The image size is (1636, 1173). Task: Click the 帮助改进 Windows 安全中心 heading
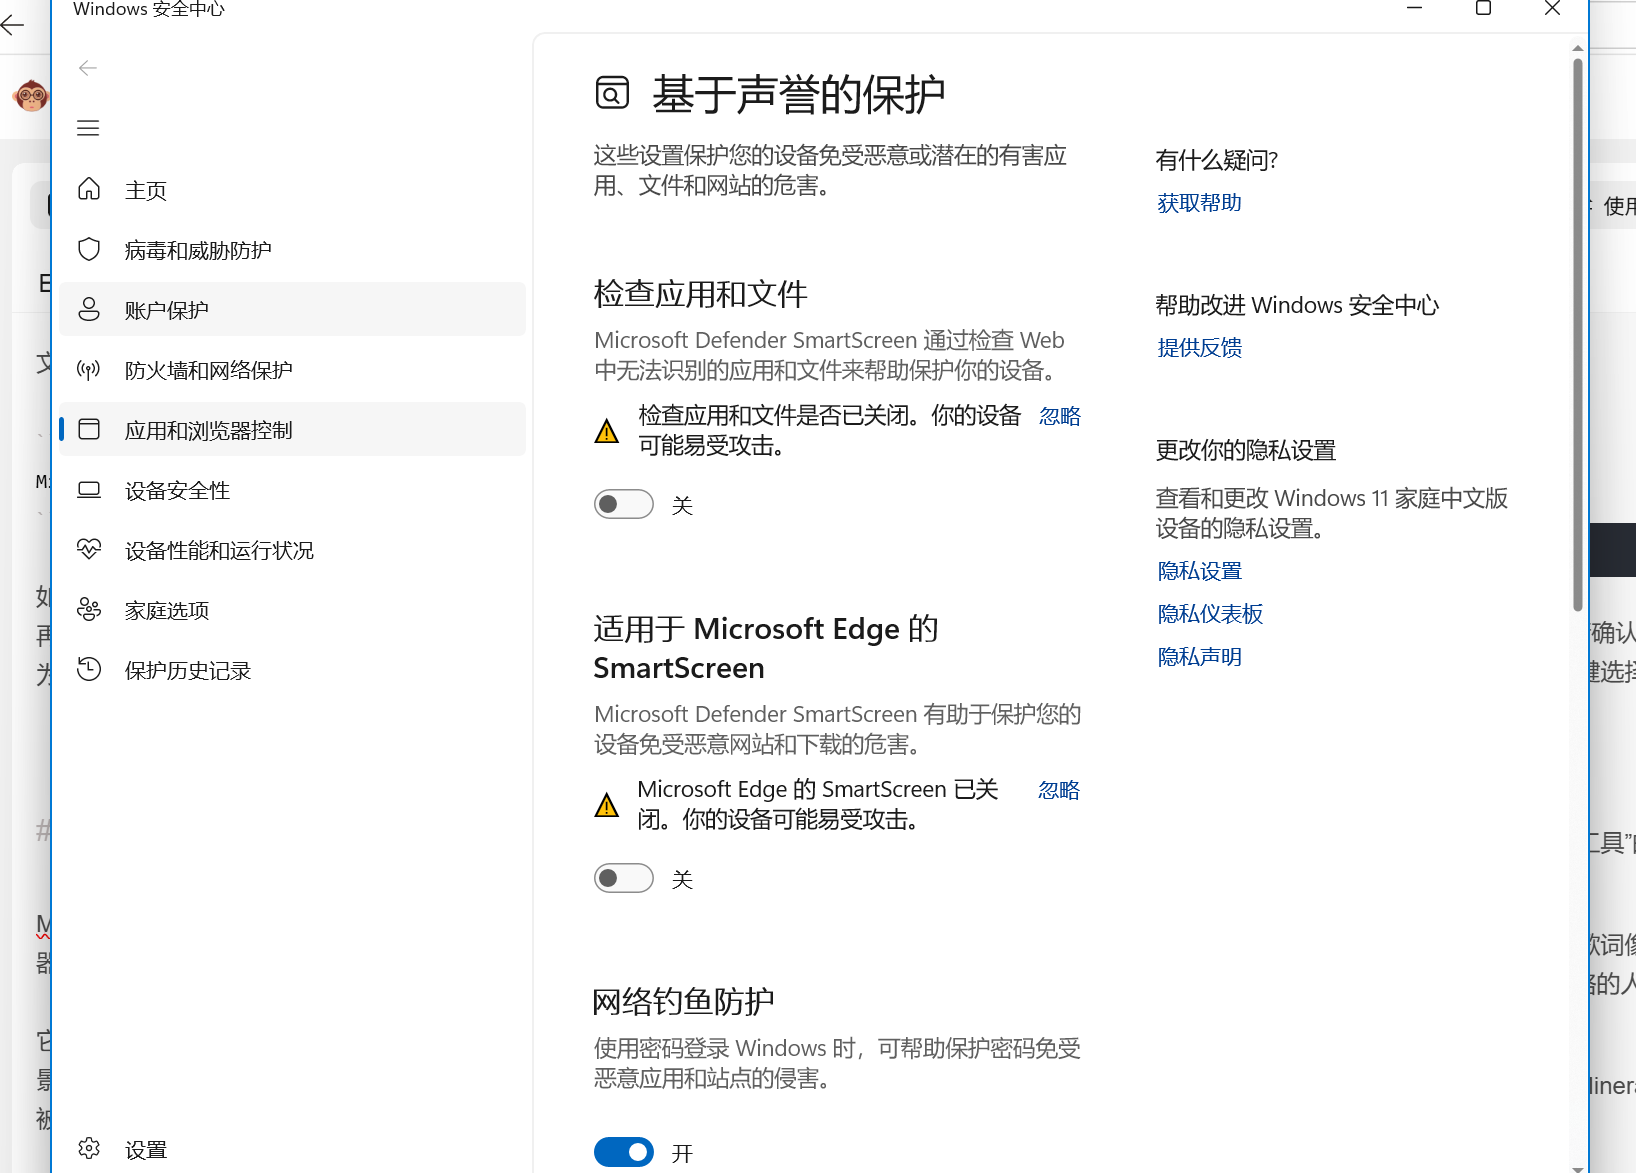click(1297, 305)
